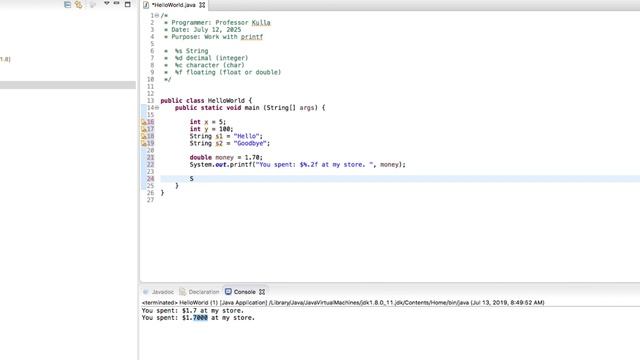The width and height of the screenshot is (640, 360).
Task: Select the highlighted row in Package Explorer
Action: click(x=68, y=85)
